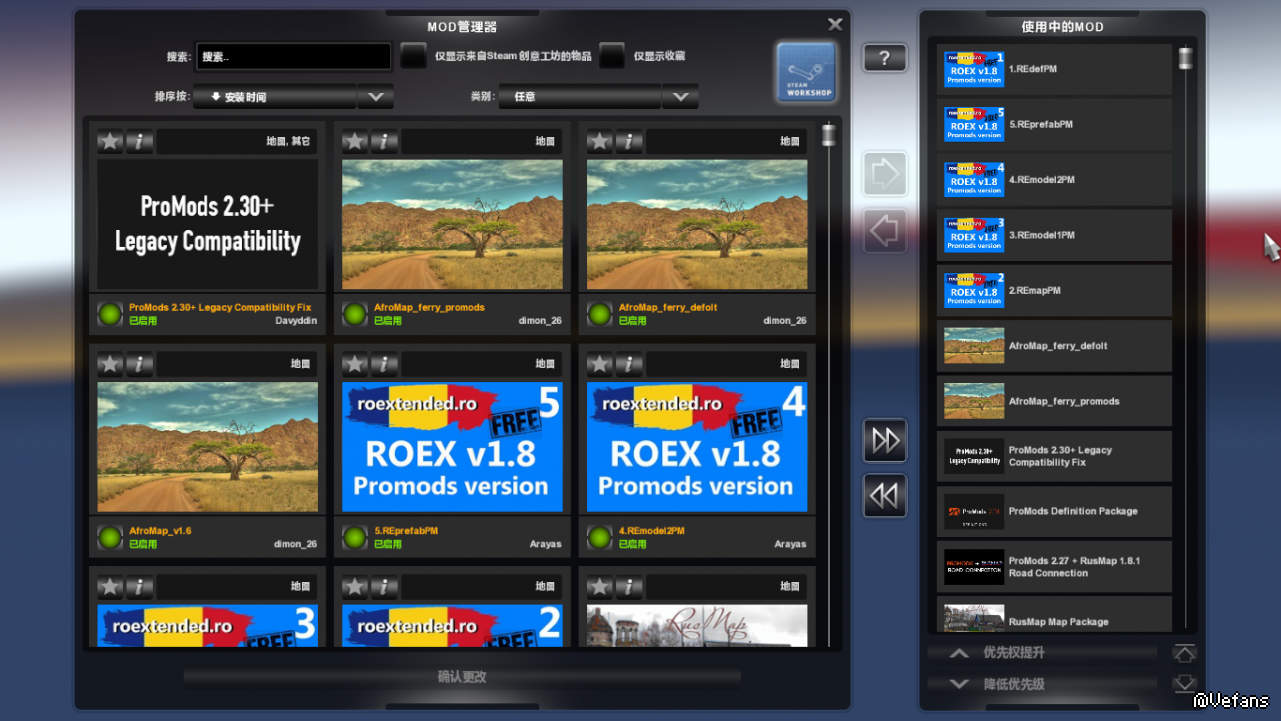Select 3.REmodel1PM in the active mods list
The width and height of the screenshot is (1281, 721).
(x=1054, y=235)
